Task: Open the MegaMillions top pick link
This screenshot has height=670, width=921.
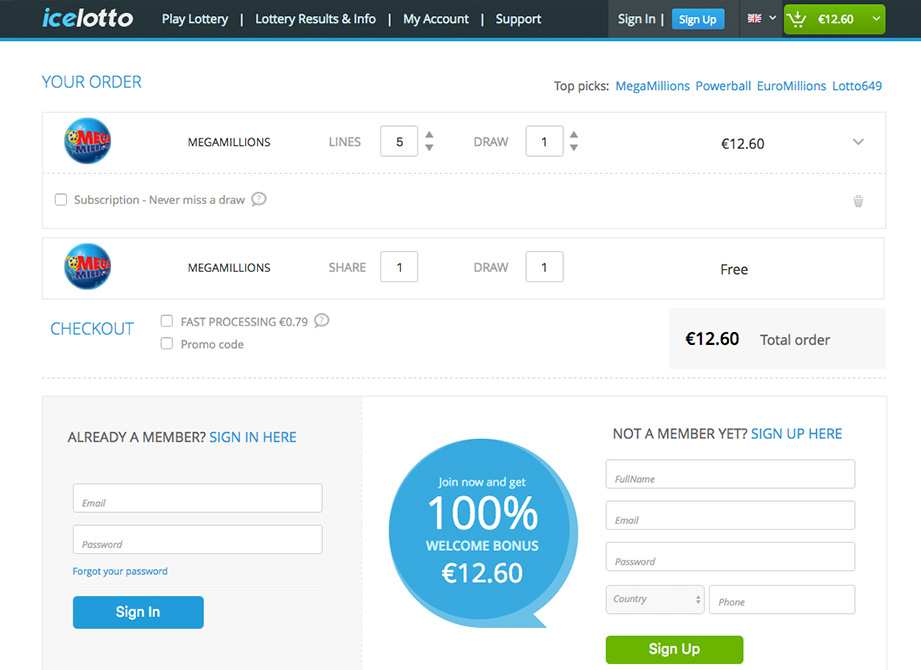Action: tap(653, 86)
